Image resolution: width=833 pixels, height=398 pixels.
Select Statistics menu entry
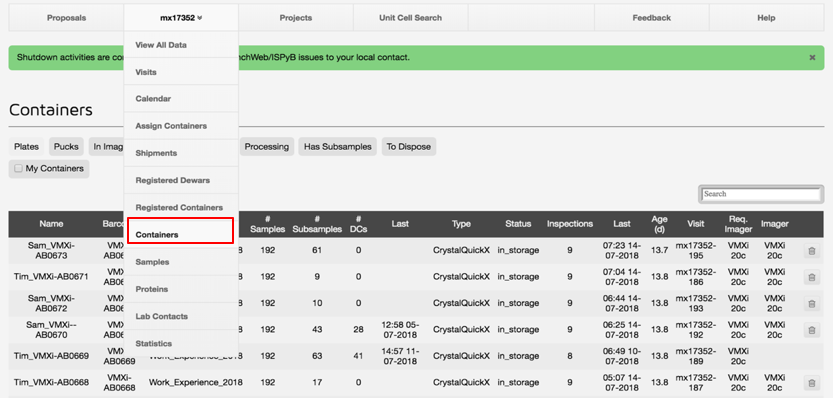point(181,343)
